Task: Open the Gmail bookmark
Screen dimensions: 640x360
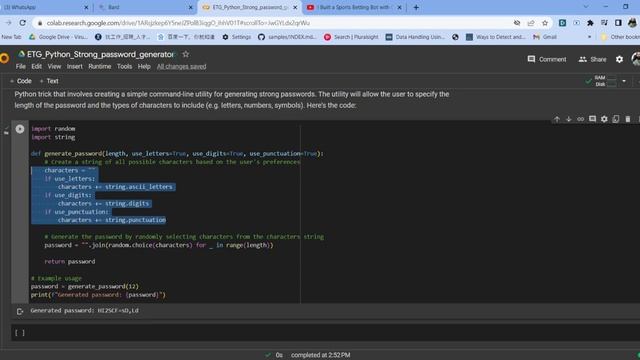Action: [x=545, y=37]
